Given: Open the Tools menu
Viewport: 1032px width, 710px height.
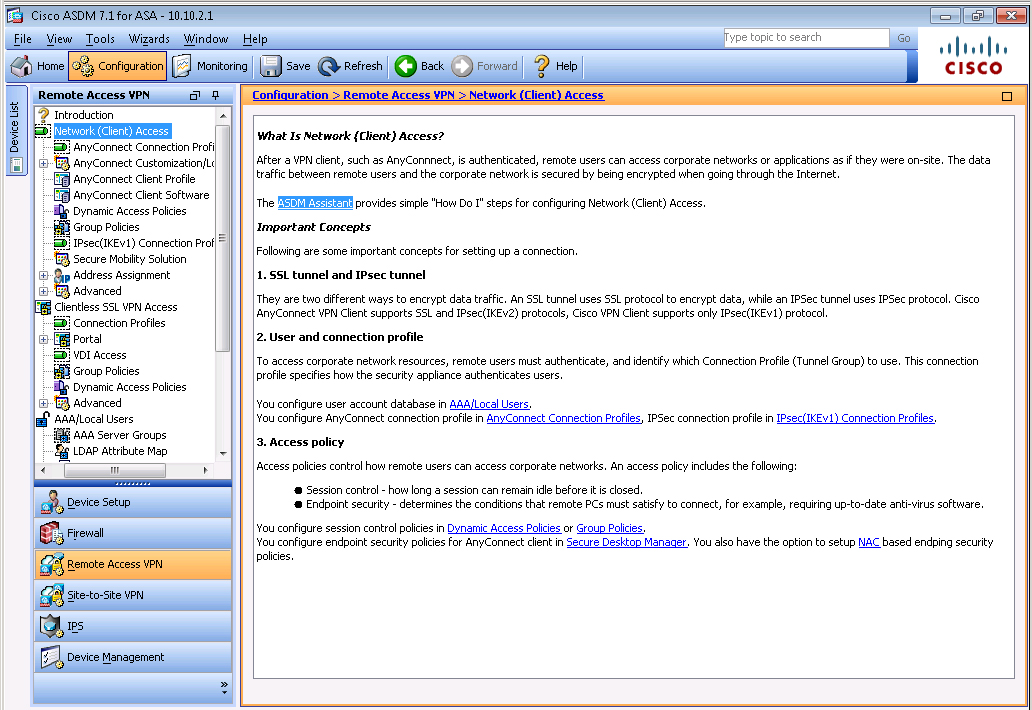Looking at the screenshot, I should pyautogui.click(x=100, y=39).
